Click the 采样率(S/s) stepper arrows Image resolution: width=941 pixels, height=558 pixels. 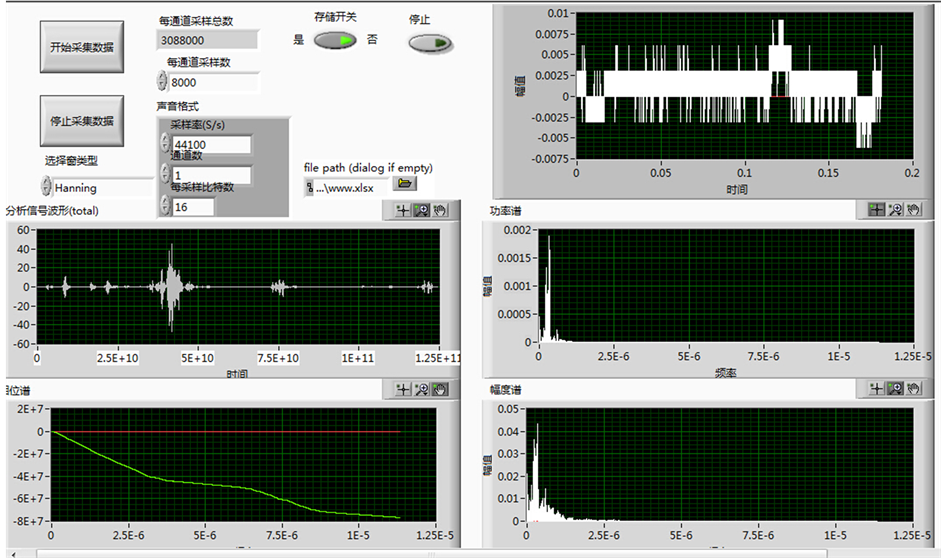[x=165, y=144]
